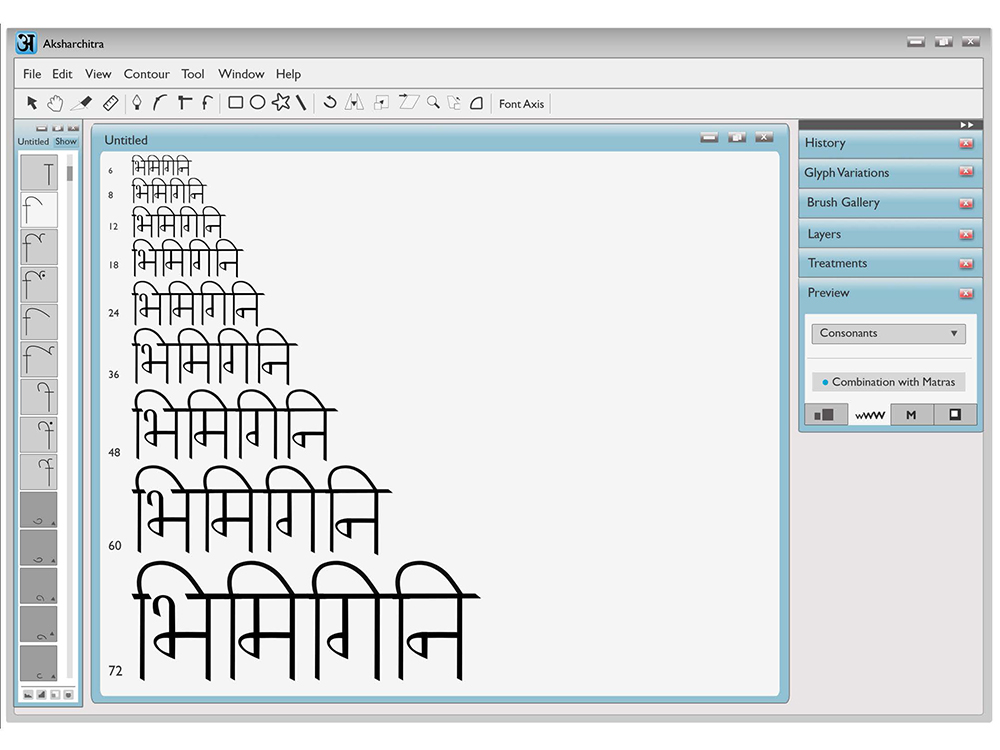Switch to the Show tab

pyautogui.click(x=66, y=142)
